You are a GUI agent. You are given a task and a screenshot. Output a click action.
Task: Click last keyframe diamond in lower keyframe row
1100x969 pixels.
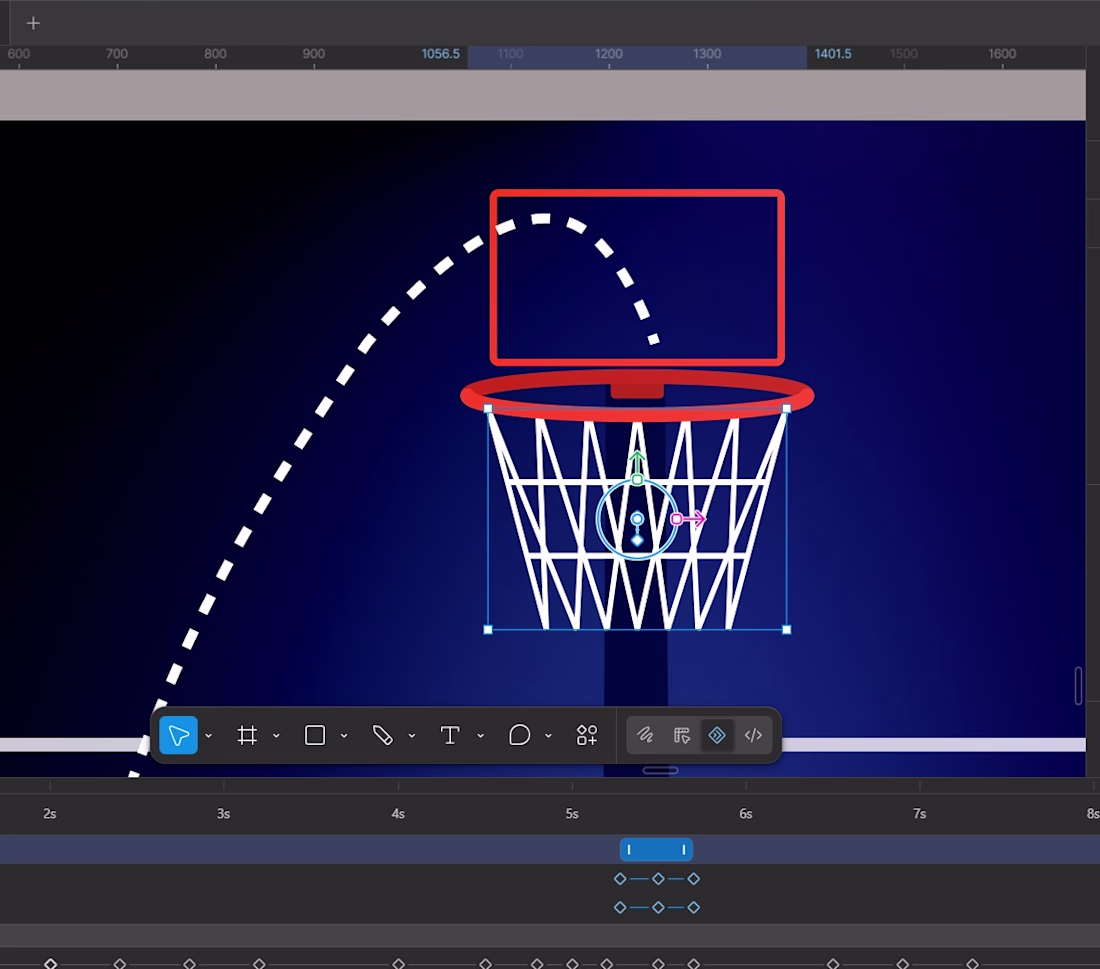(x=694, y=907)
